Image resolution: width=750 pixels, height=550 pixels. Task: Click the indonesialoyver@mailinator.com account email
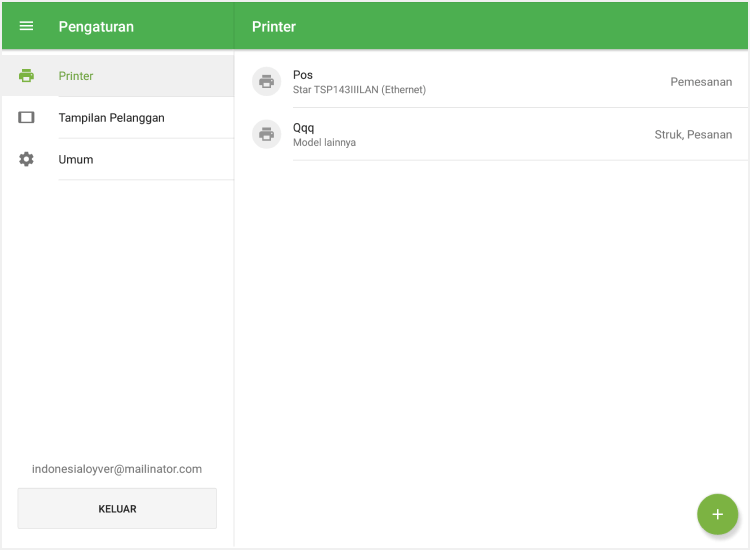(x=117, y=469)
